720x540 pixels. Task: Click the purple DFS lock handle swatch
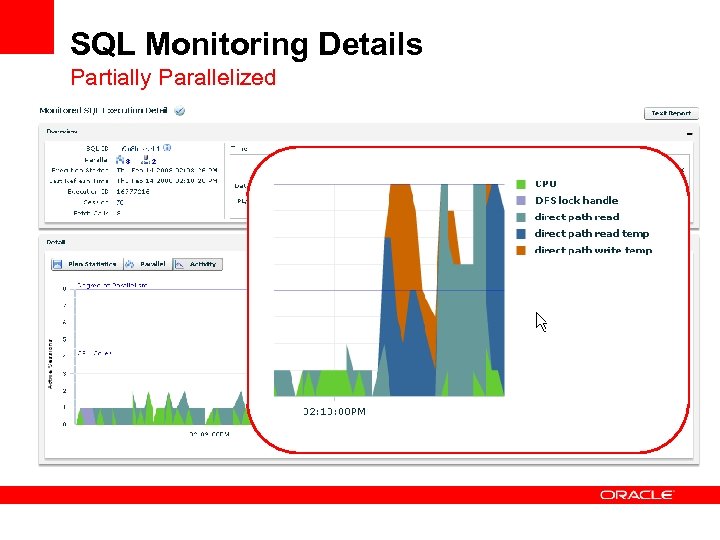coord(521,201)
